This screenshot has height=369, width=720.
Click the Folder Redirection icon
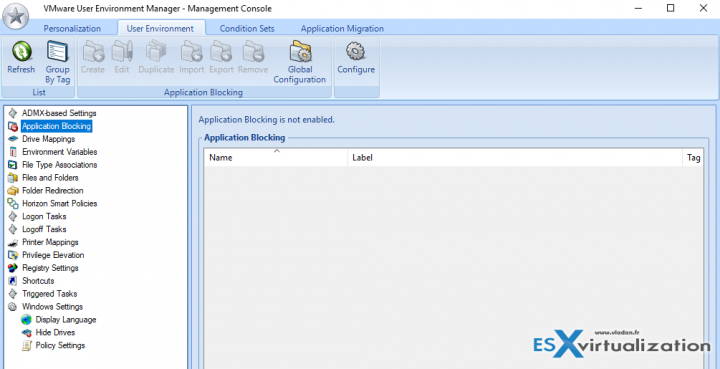pyautogui.click(x=13, y=190)
